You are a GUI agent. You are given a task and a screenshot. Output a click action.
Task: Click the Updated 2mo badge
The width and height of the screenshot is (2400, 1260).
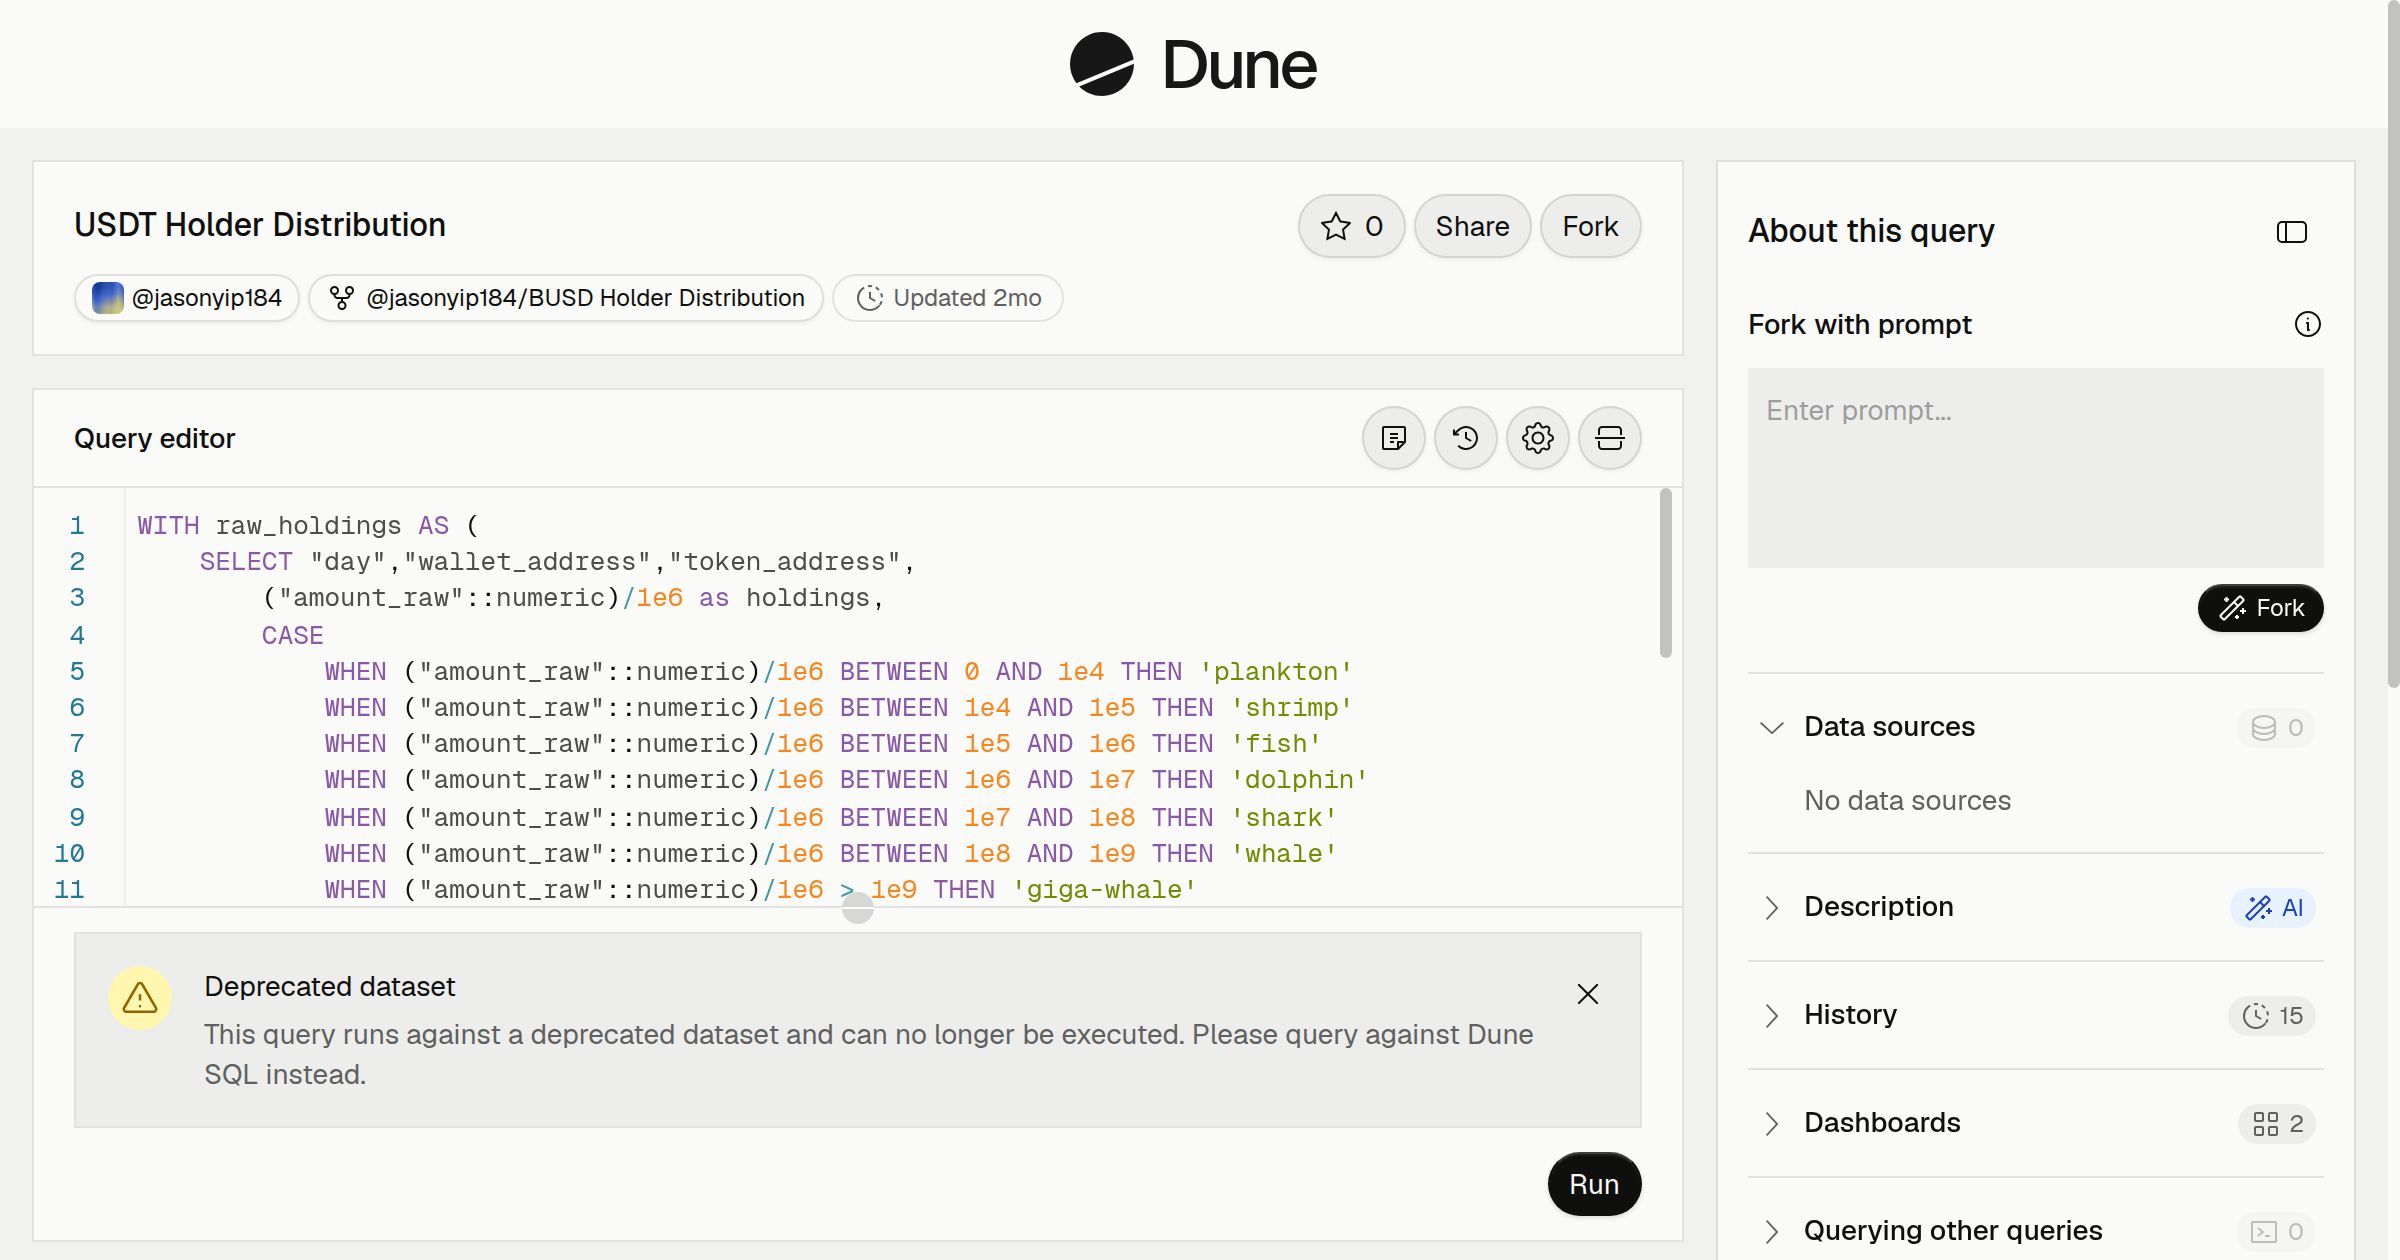tap(948, 298)
